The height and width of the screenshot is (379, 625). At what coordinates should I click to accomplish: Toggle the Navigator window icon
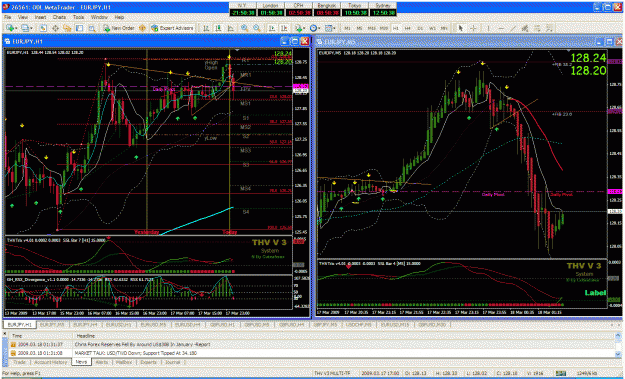pos(67,28)
